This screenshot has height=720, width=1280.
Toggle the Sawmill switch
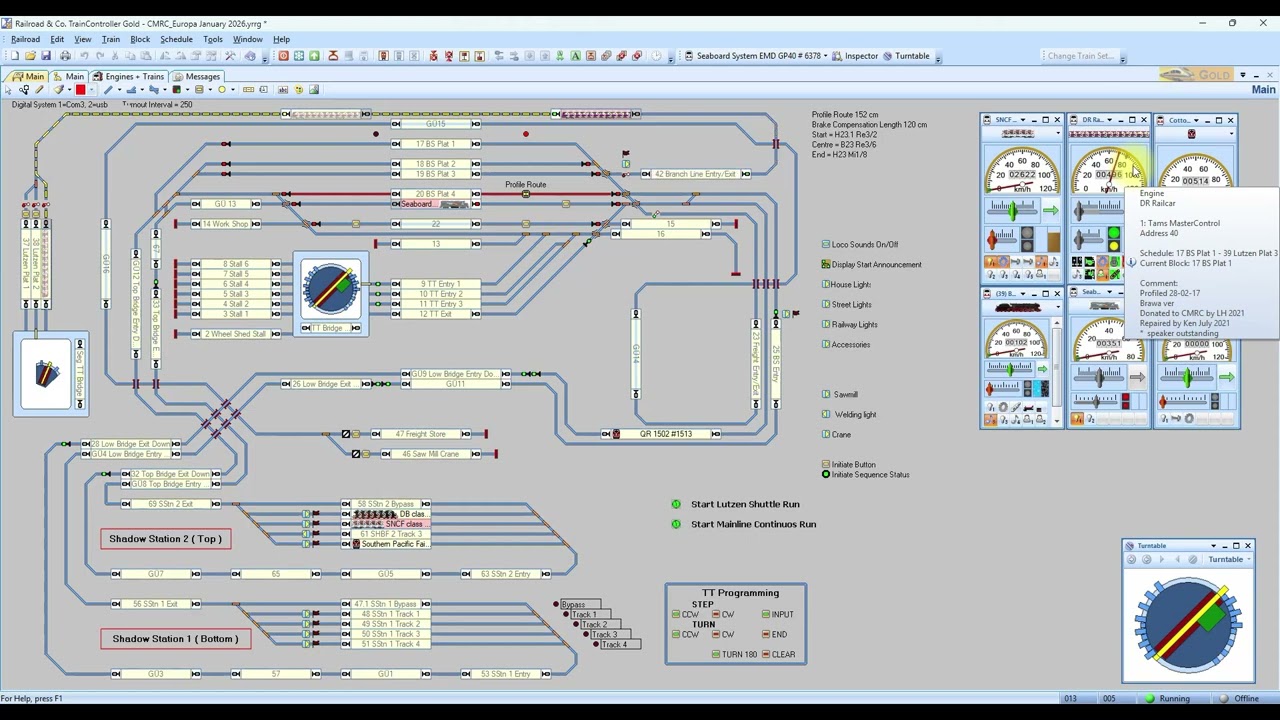(826, 394)
